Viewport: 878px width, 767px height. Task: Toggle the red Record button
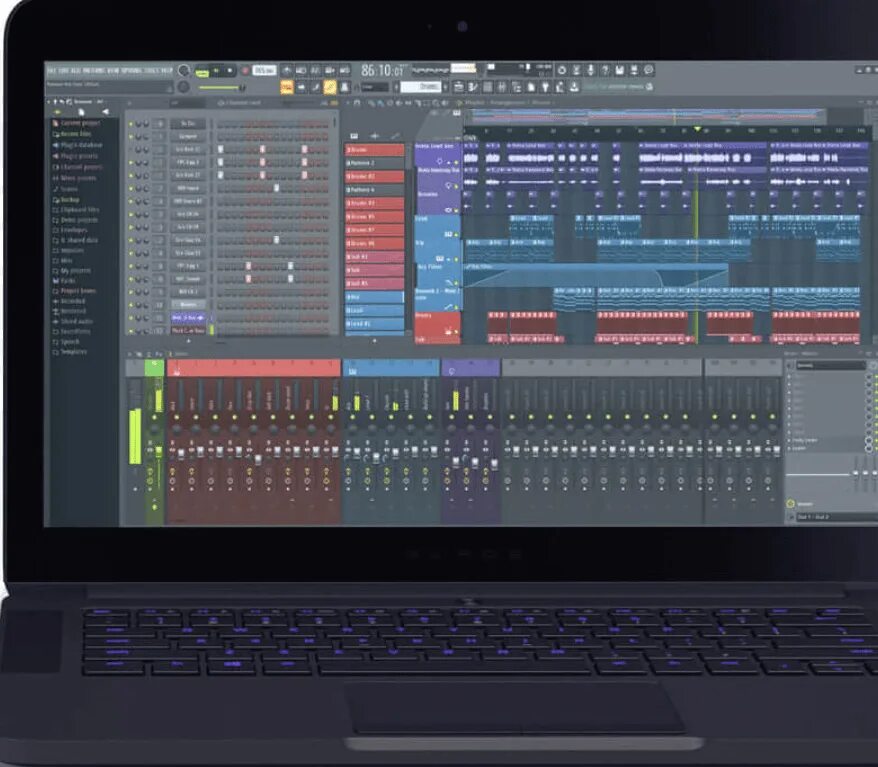click(245, 71)
